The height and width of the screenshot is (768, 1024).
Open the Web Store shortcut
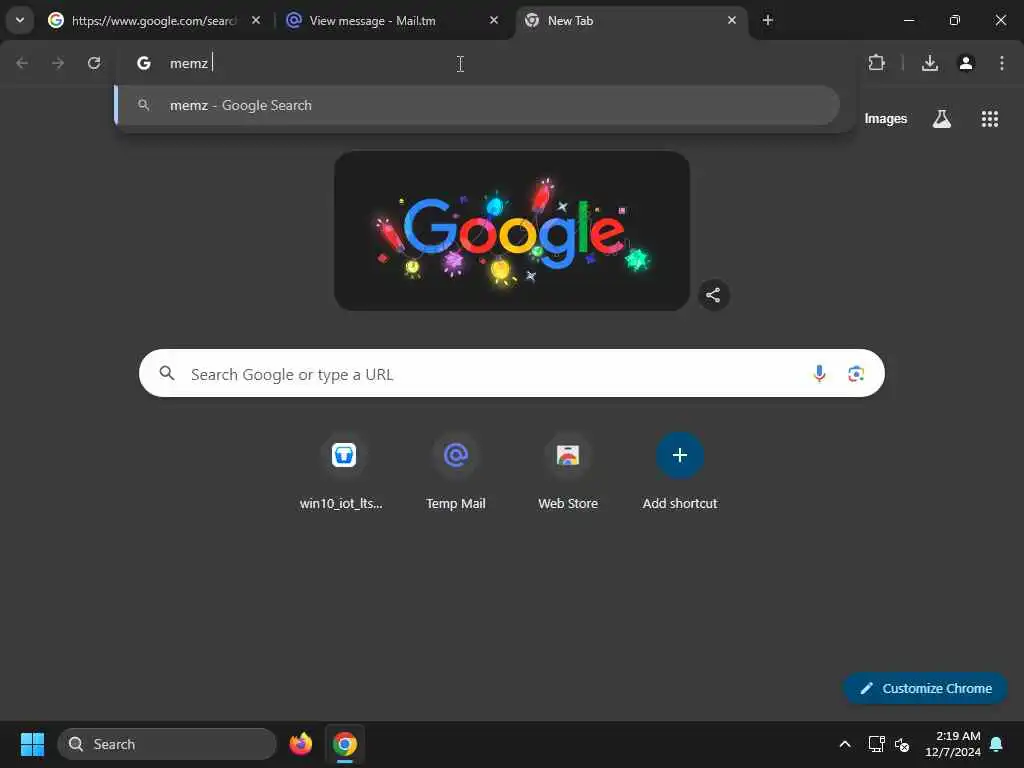point(568,473)
